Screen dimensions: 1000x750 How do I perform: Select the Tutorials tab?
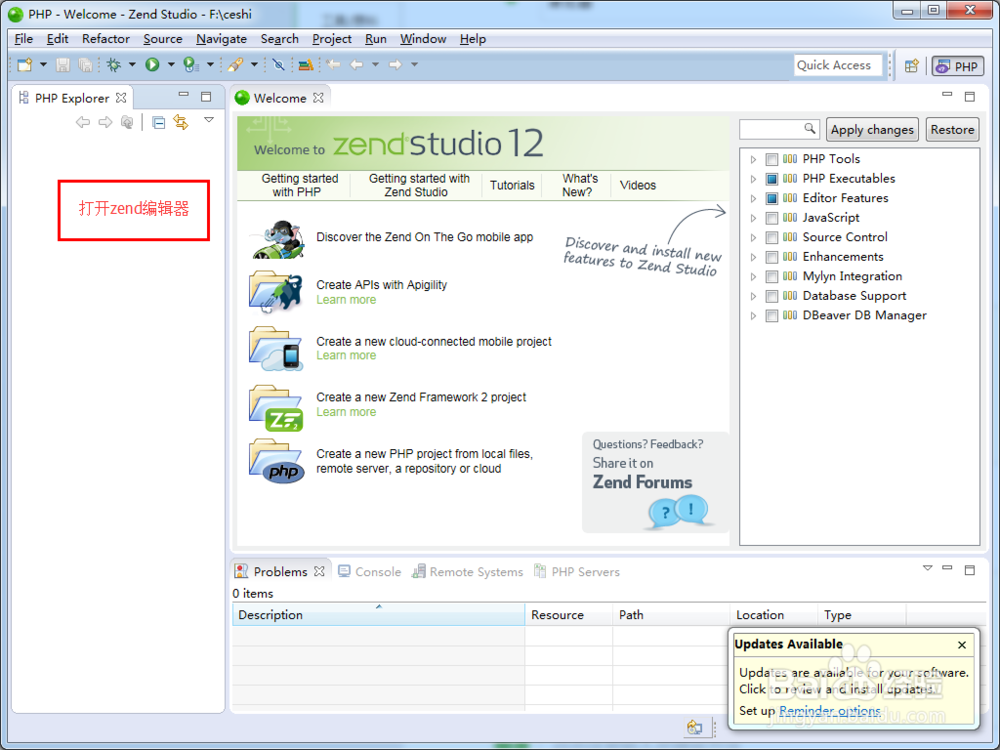[512, 185]
